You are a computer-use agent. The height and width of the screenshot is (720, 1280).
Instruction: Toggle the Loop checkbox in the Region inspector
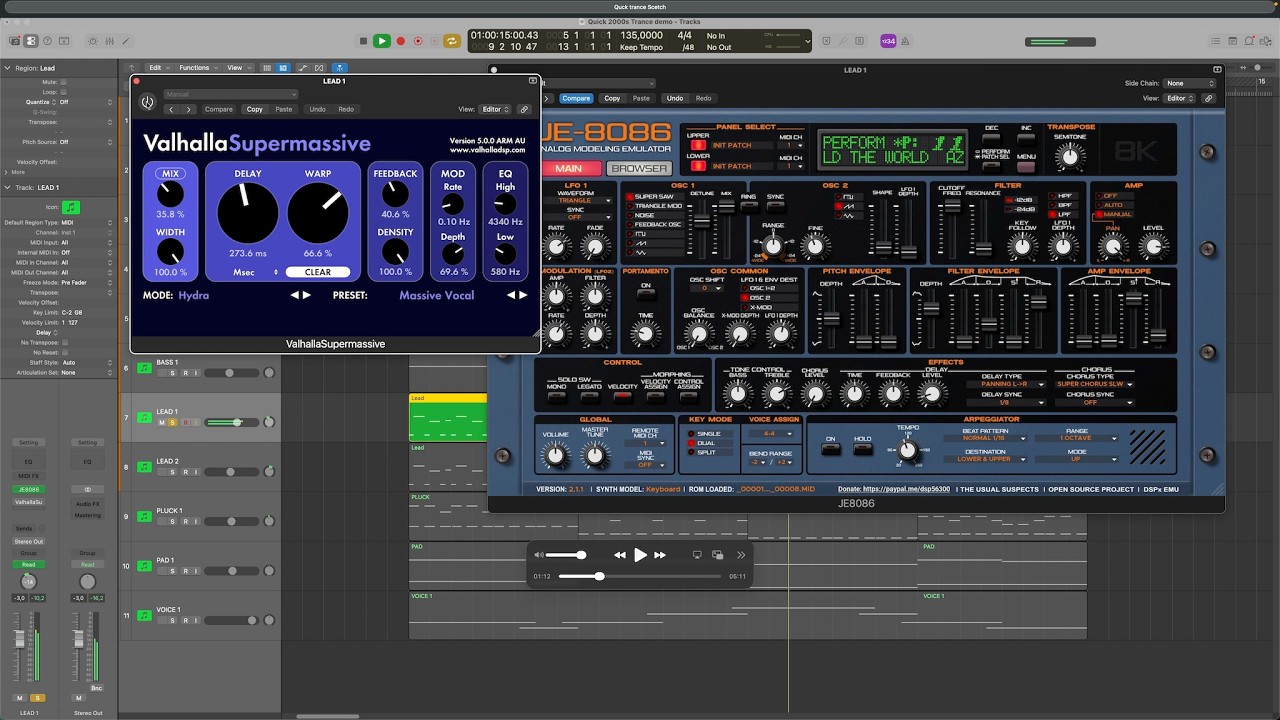[64, 91]
